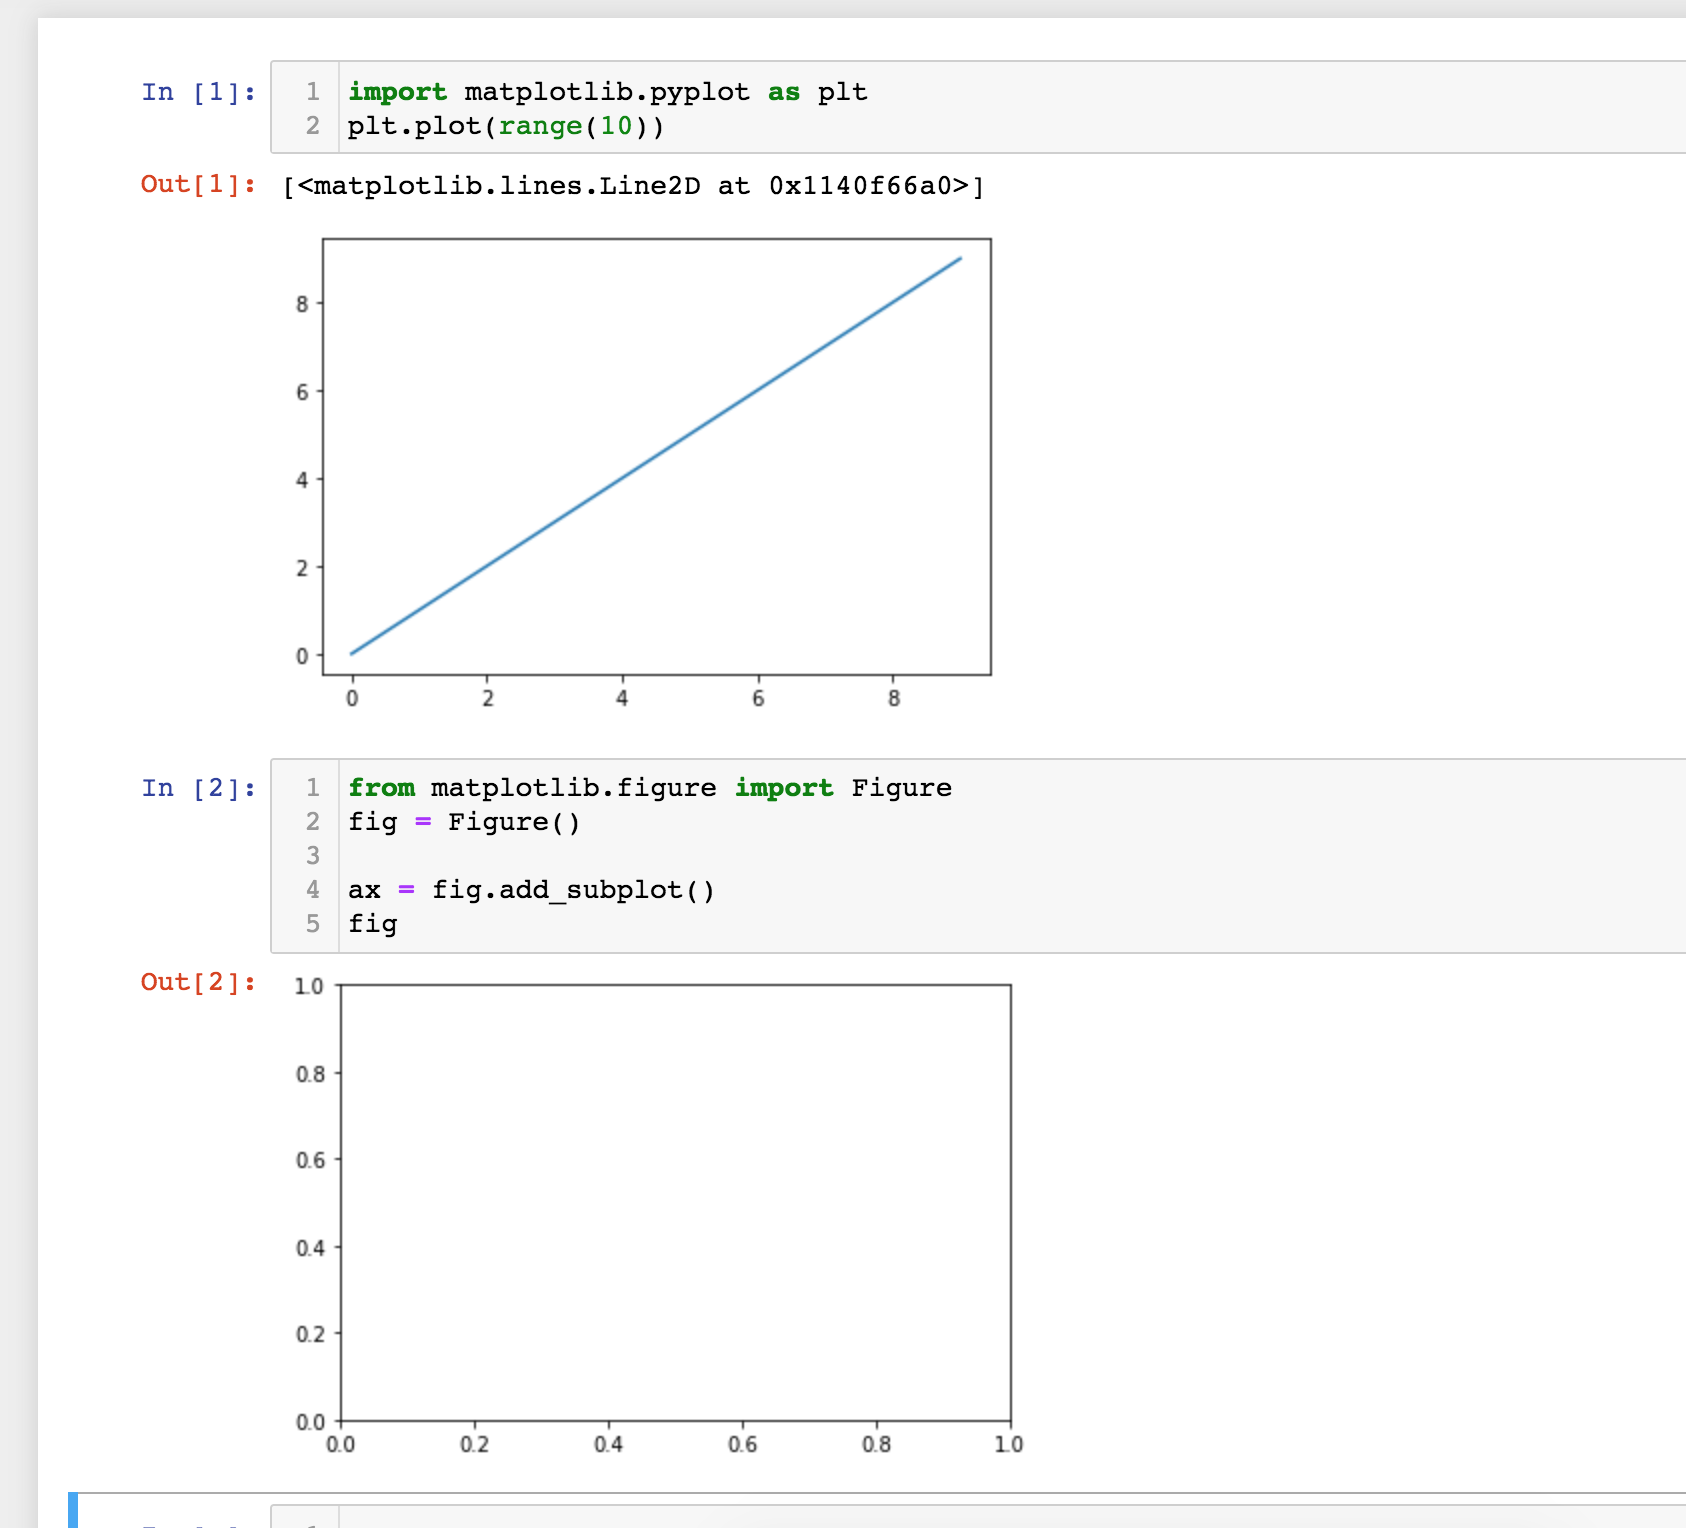This screenshot has width=1686, height=1528.
Task: Click the In [1] prompt label
Action: 196,91
